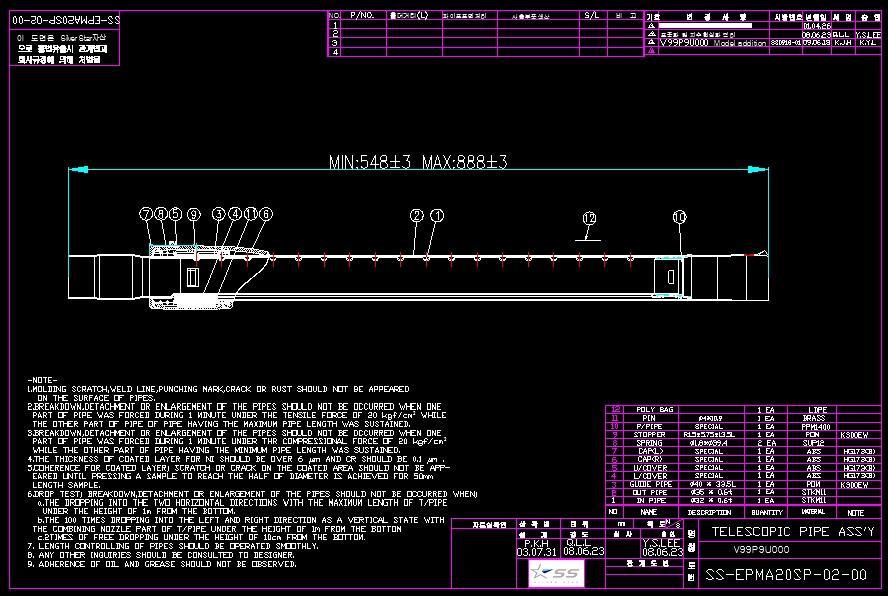
Task: Click note 8 about other inquiries
Action: [x=161, y=555]
